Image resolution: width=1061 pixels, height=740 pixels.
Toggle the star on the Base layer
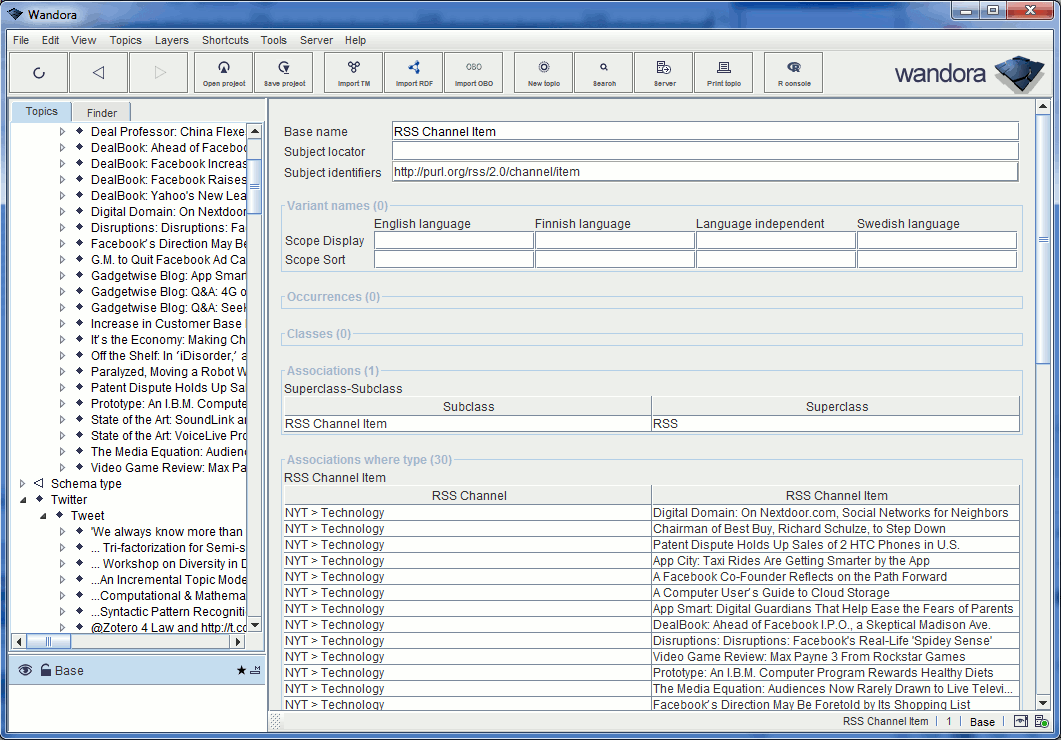(x=241, y=670)
